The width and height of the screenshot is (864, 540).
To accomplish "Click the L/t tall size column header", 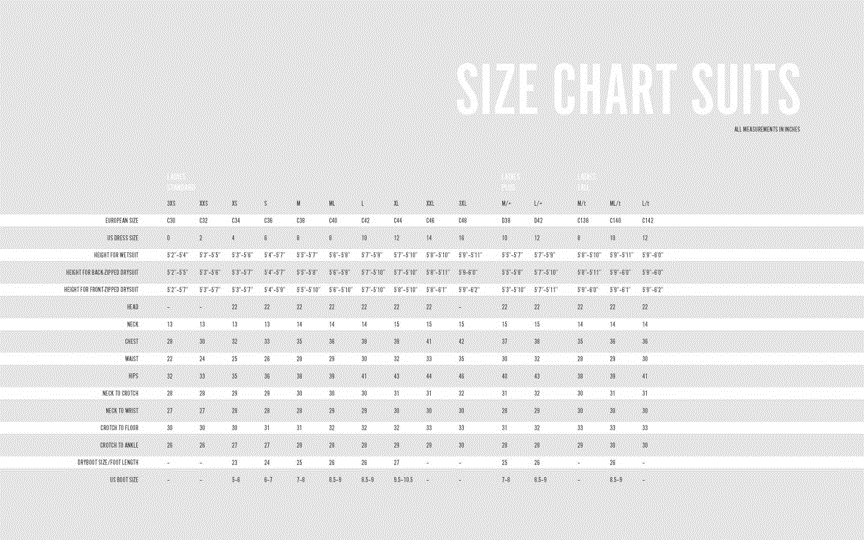I will [645, 203].
